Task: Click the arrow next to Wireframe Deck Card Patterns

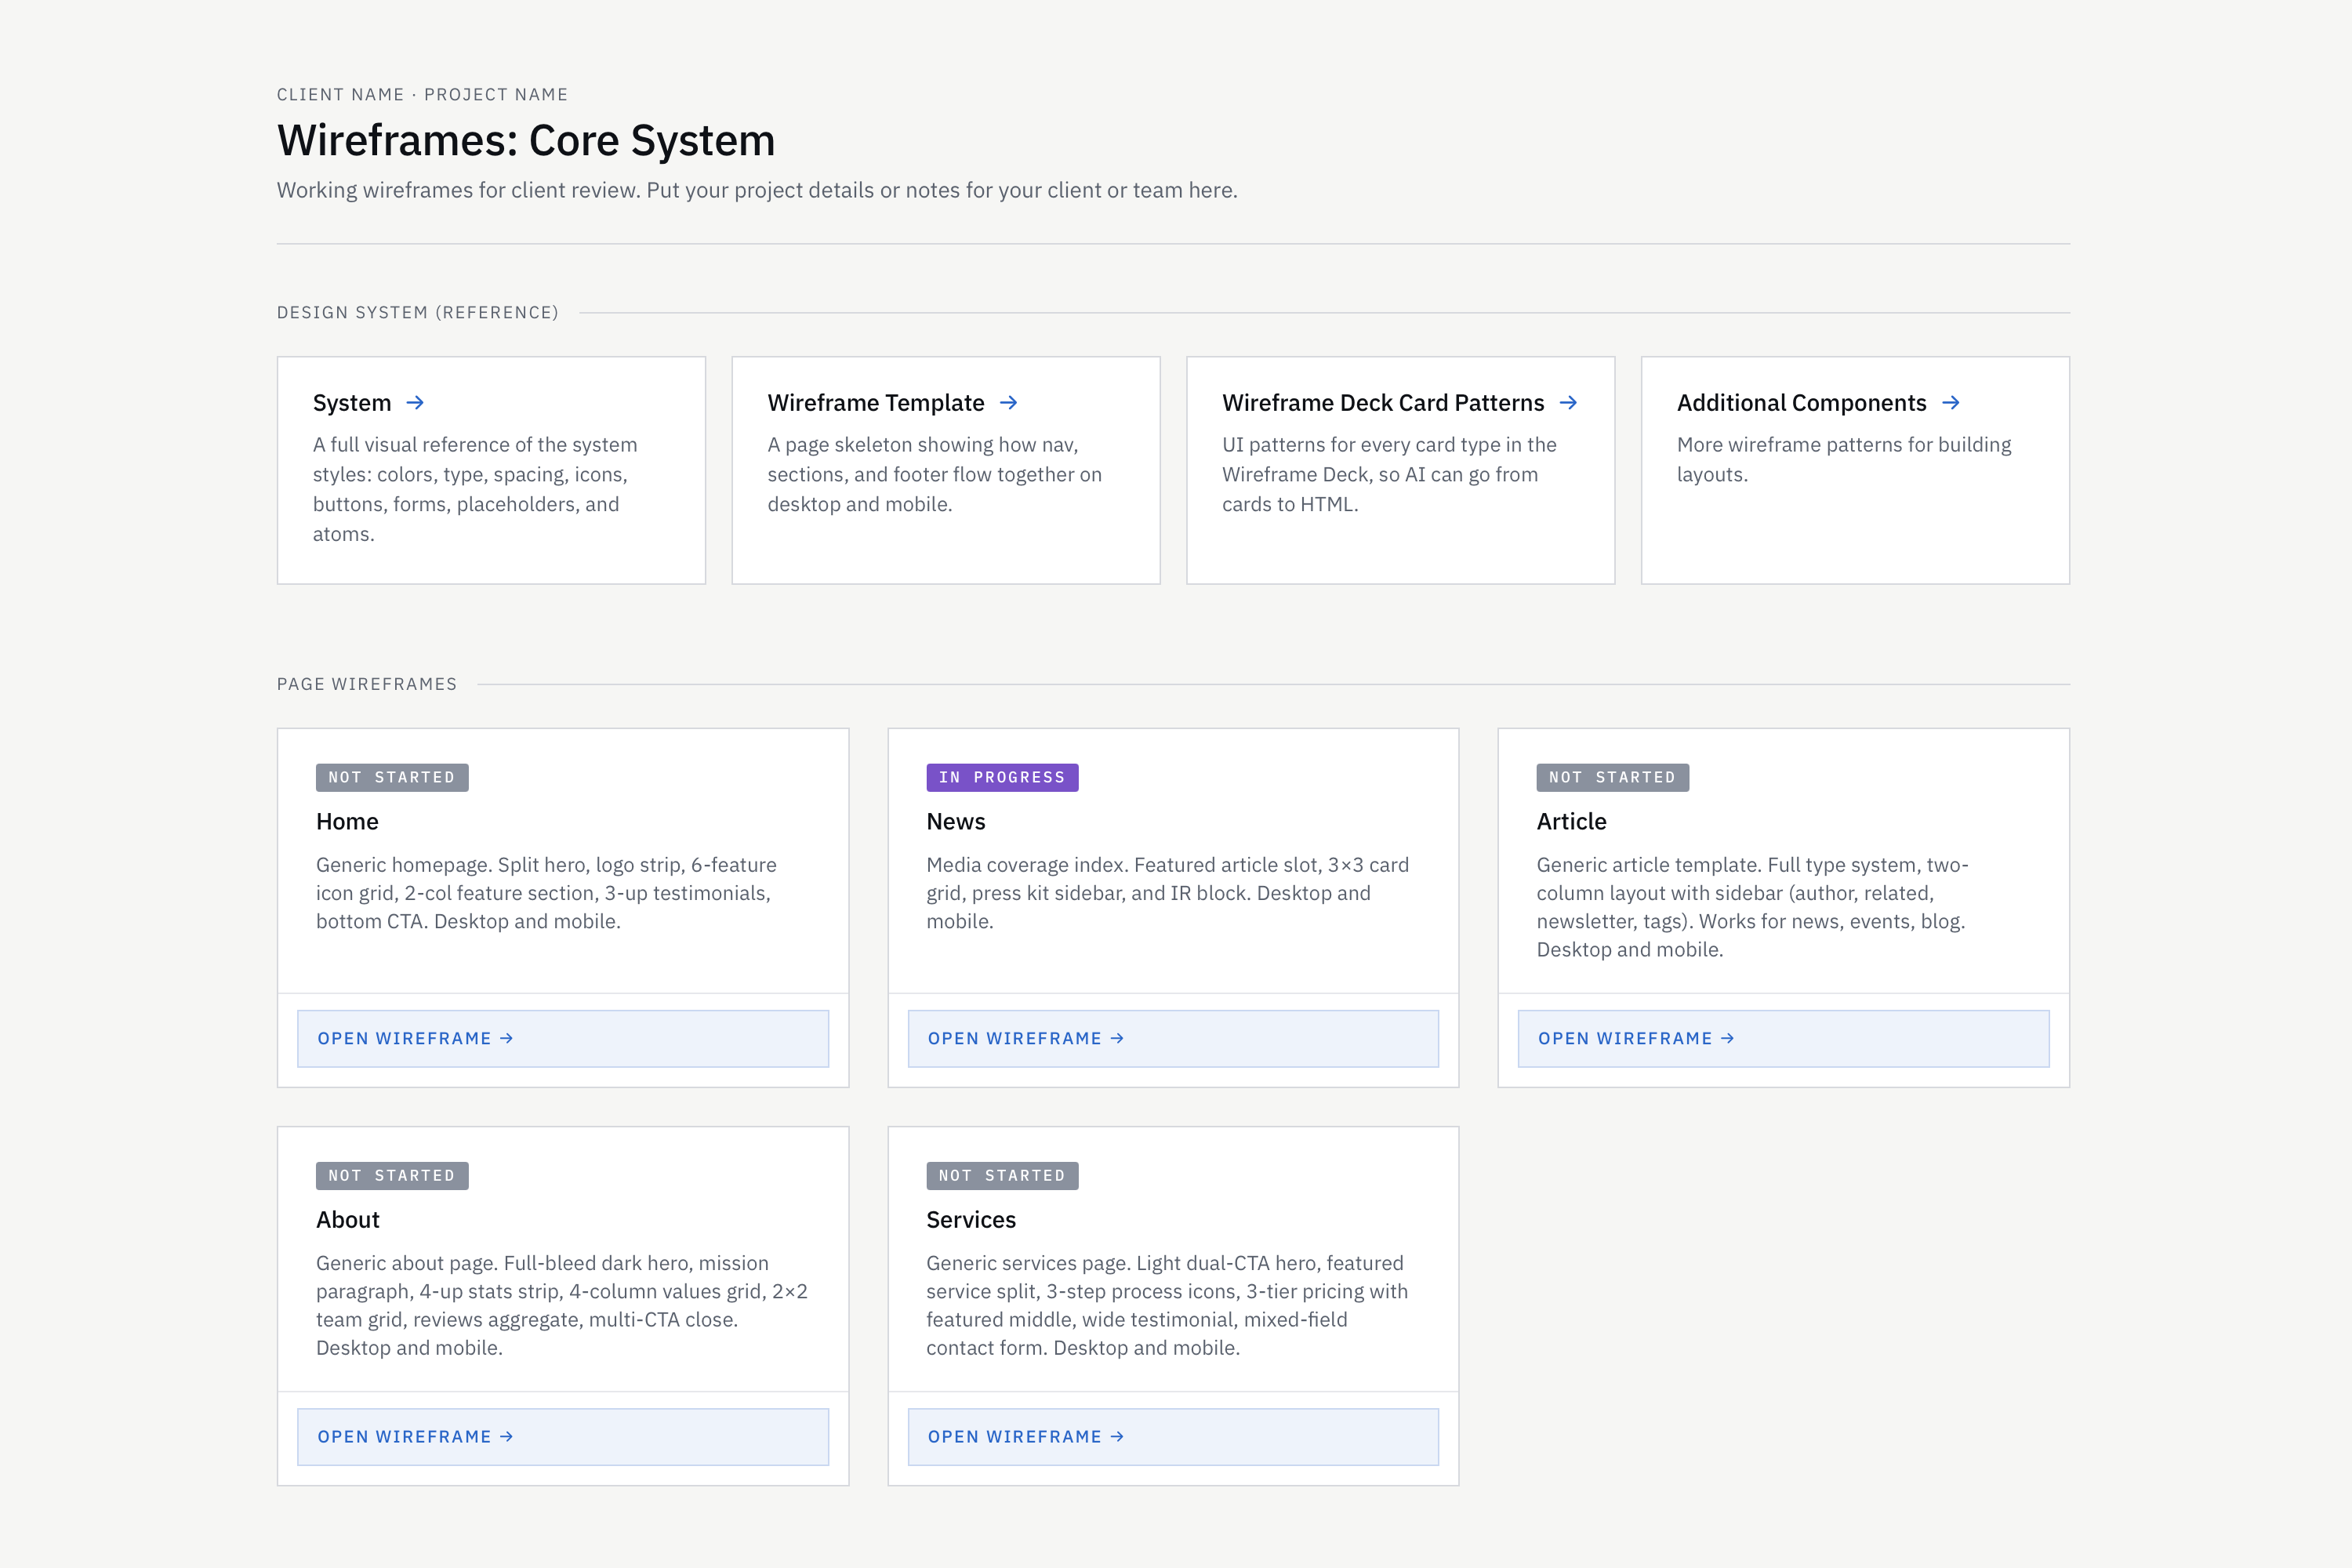Action: tap(1568, 403)
